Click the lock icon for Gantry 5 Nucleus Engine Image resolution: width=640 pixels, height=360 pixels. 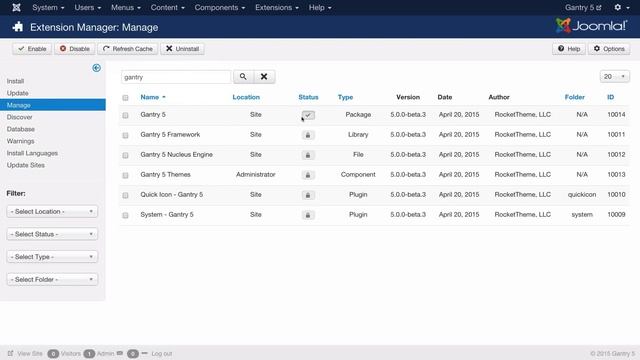[x=308, y=155]
